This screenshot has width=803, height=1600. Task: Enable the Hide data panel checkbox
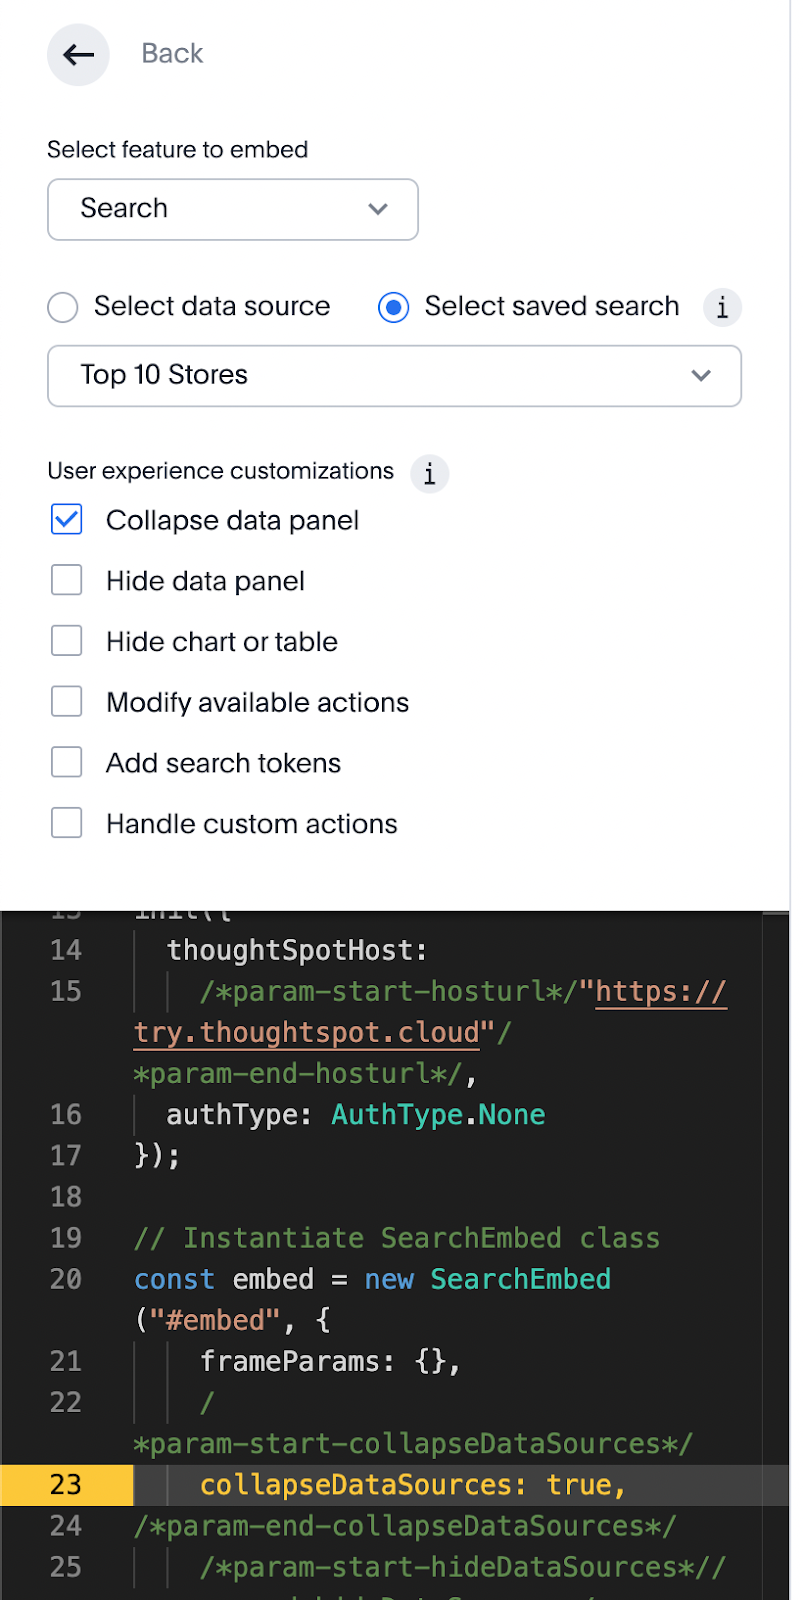[x=67, y=580]
